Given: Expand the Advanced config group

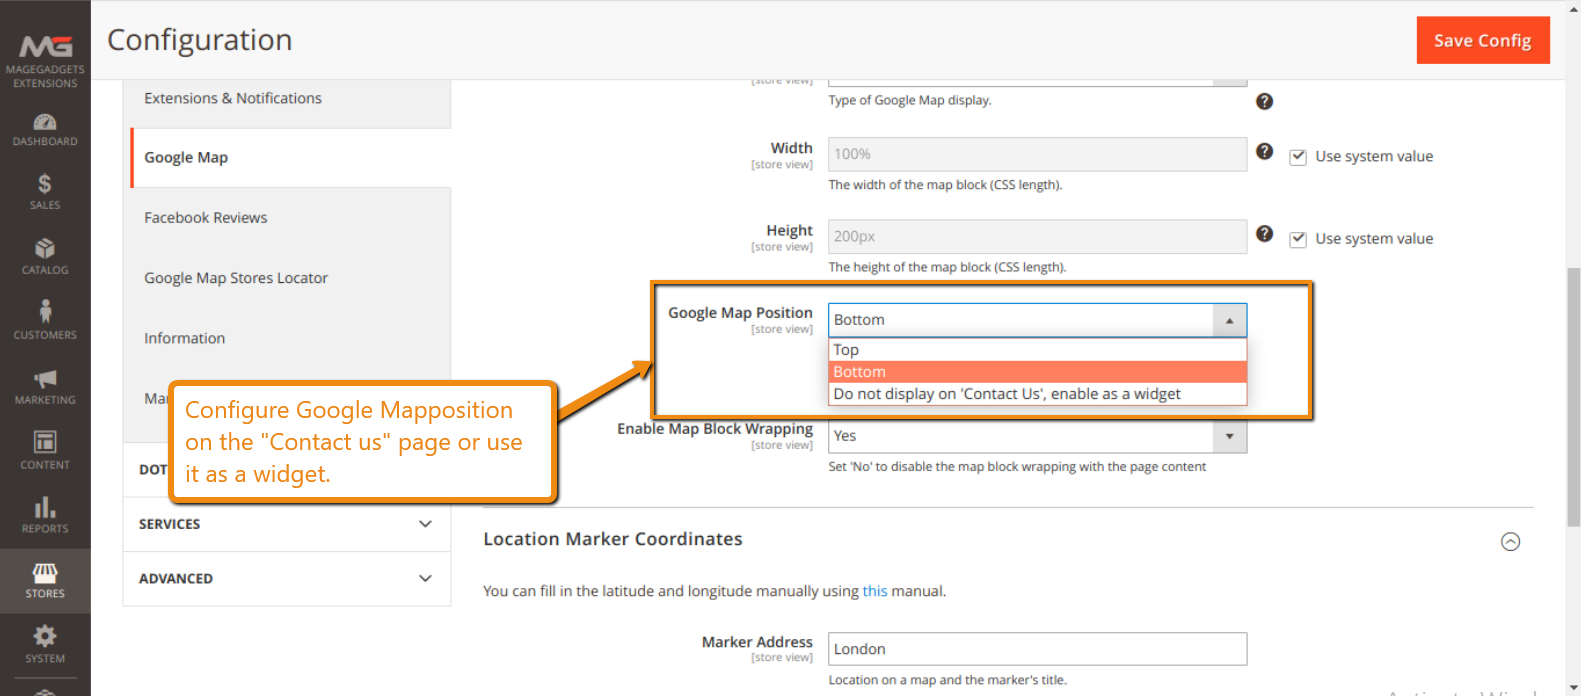Looking at the screenshot, I should (286, 579).
